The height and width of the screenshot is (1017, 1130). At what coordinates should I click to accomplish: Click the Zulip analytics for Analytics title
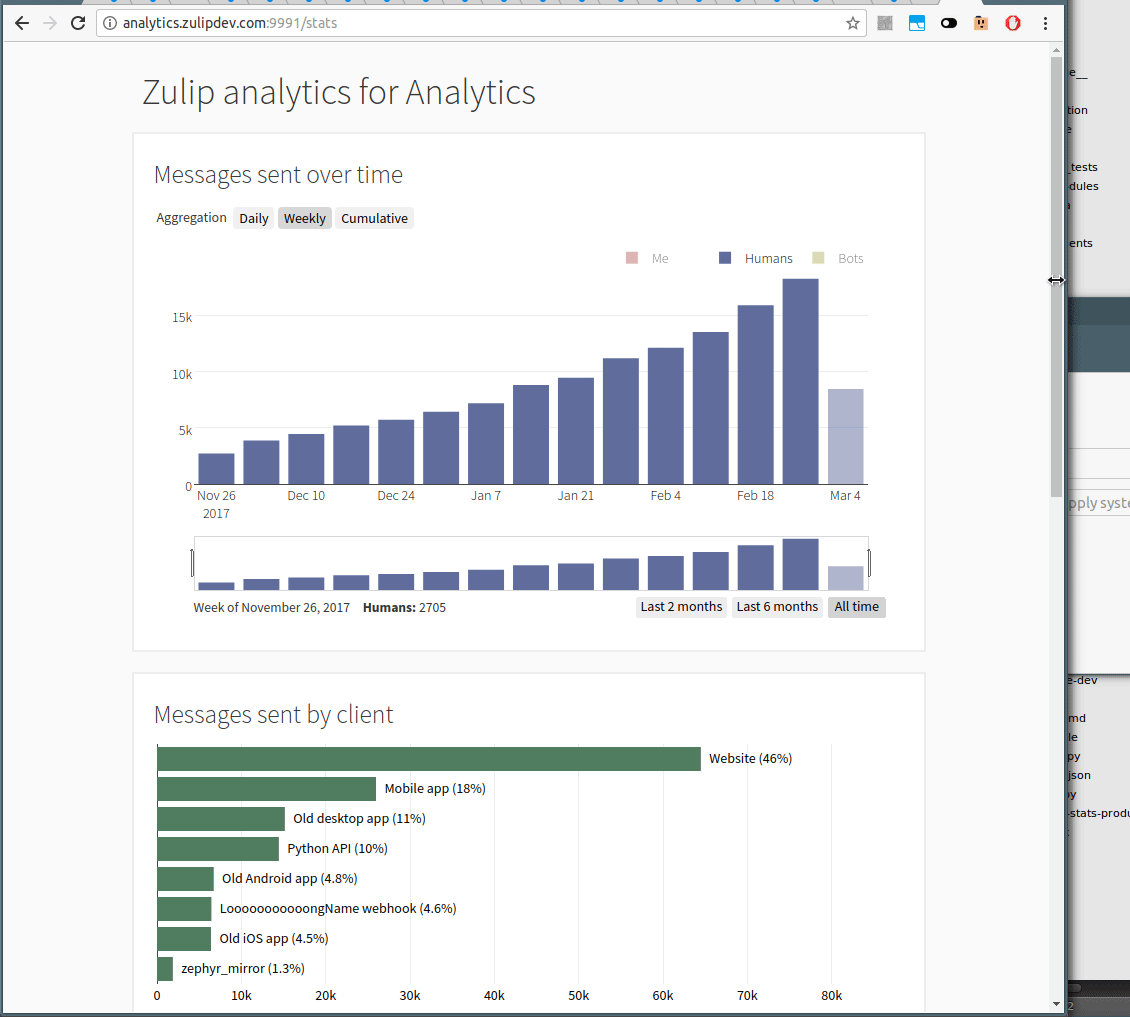pos(339,92)
